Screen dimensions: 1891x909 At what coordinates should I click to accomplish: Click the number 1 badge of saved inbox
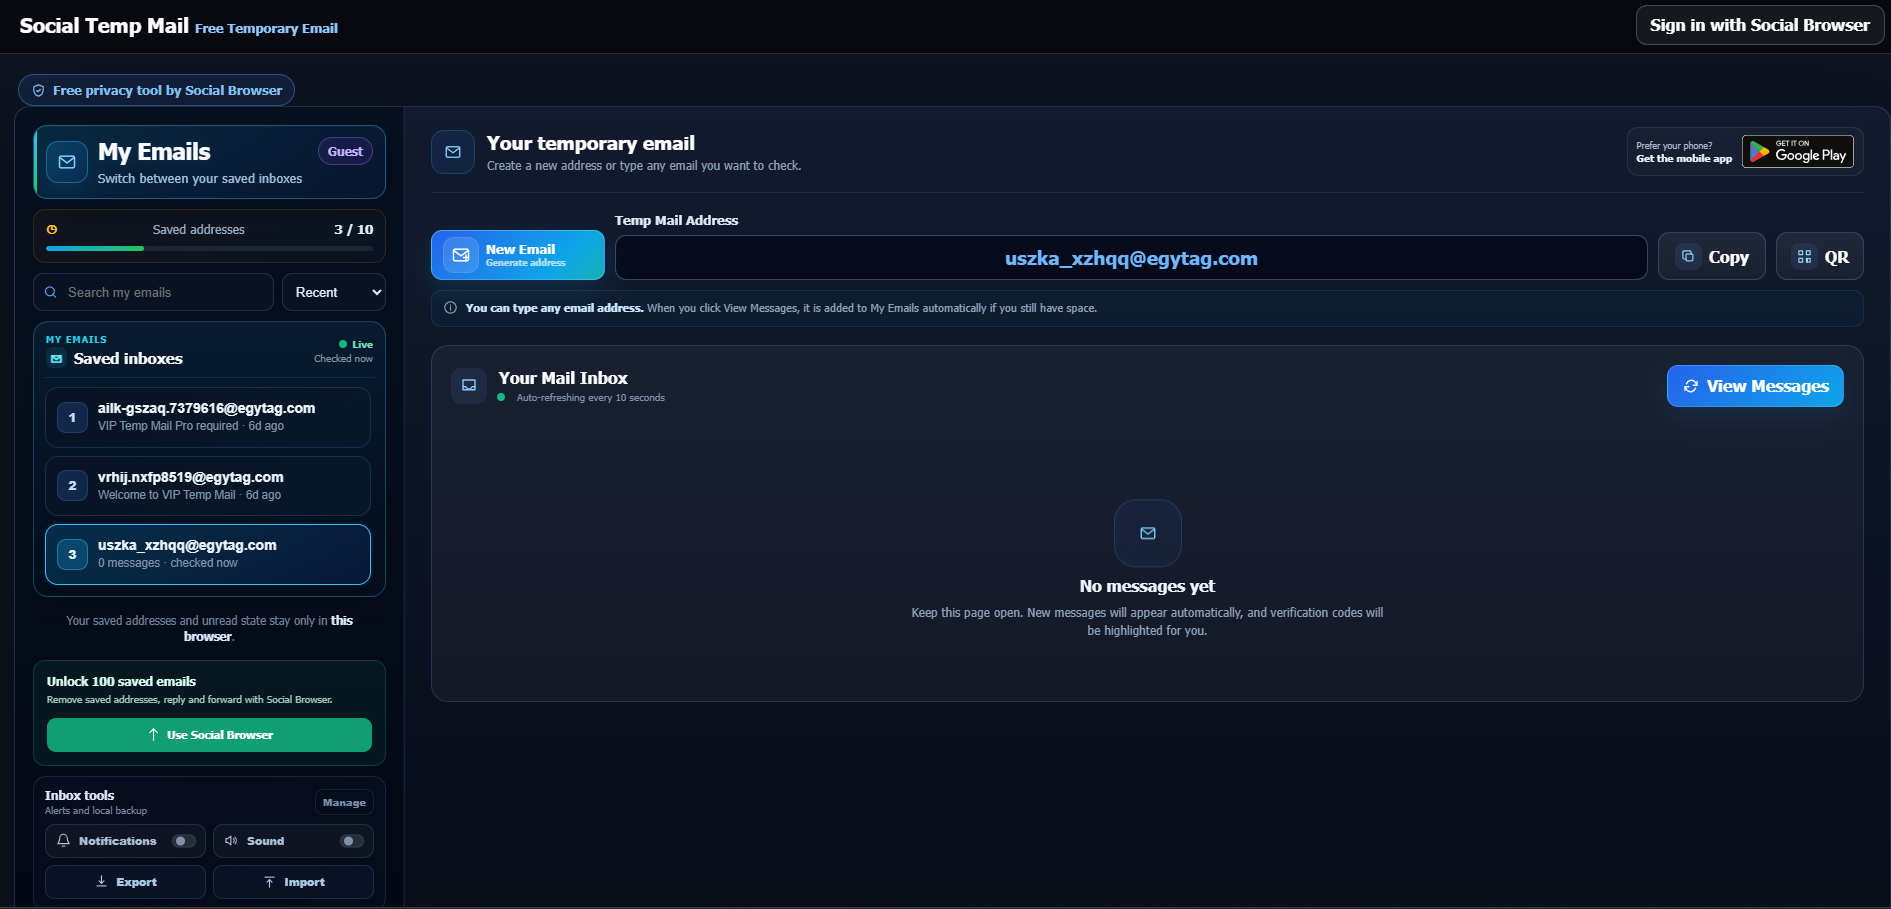click(72, 417)
